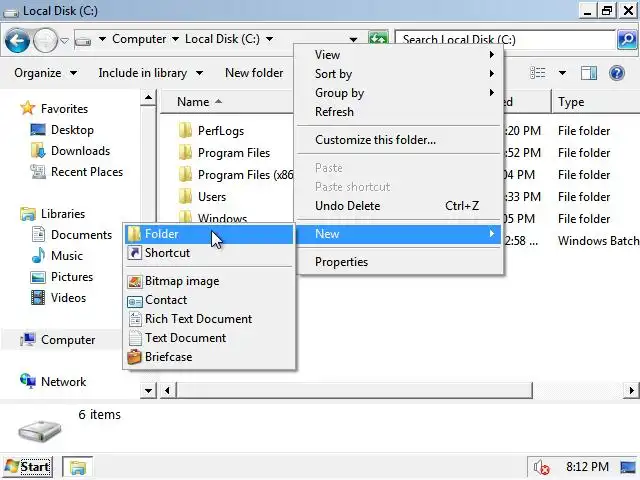Click the Windows folder name

pos(222,218)
